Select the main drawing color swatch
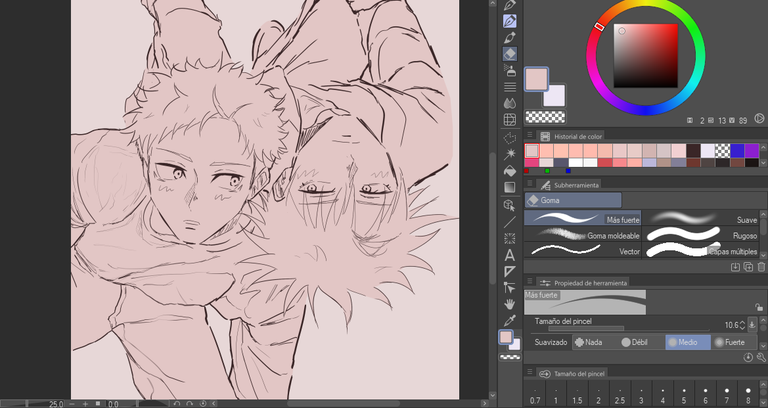 pyautogui.click(x=536, y=79)
